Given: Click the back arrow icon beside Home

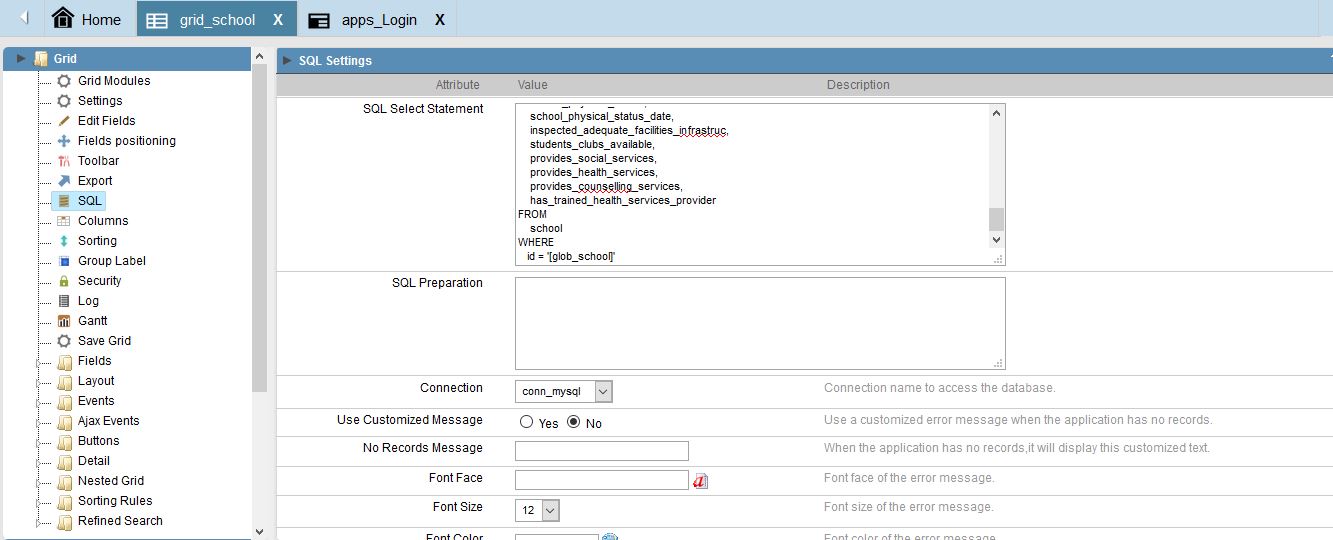Looking at the screenshot, I should 24,18.
